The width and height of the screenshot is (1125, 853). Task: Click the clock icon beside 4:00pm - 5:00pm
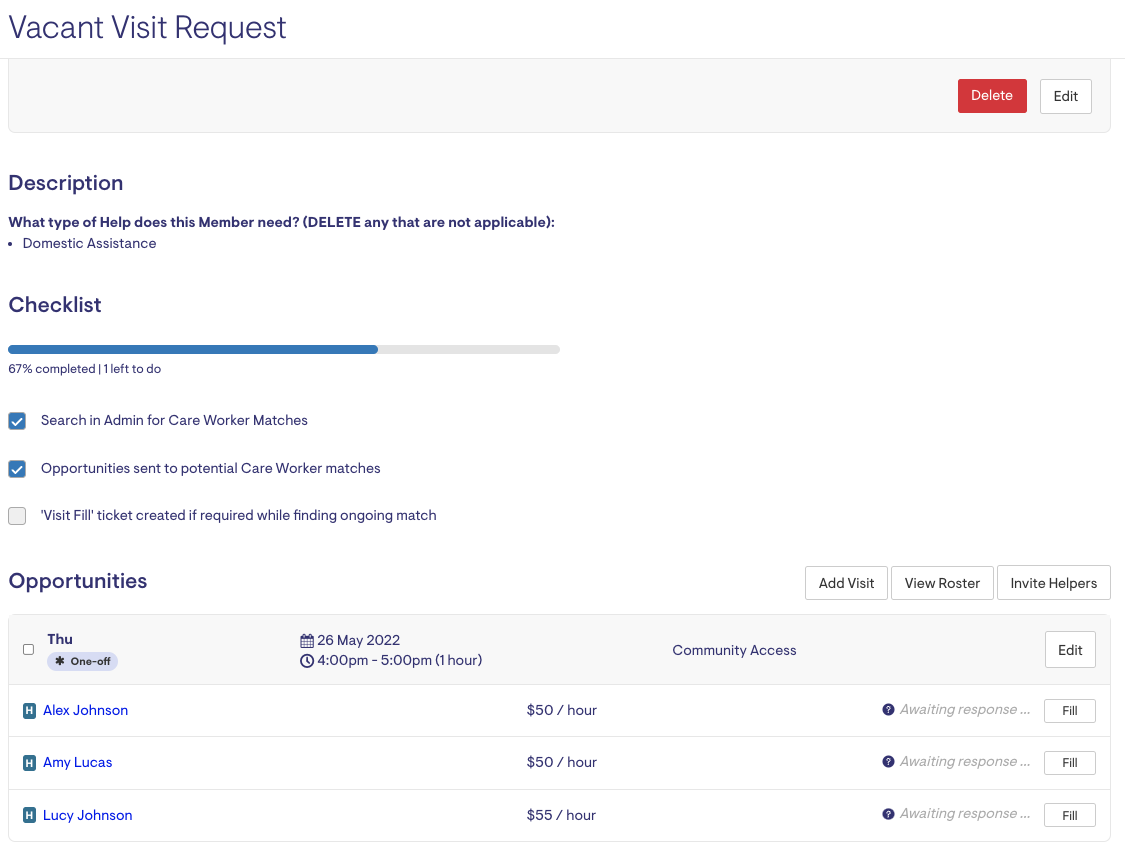[x=307, y=661]
